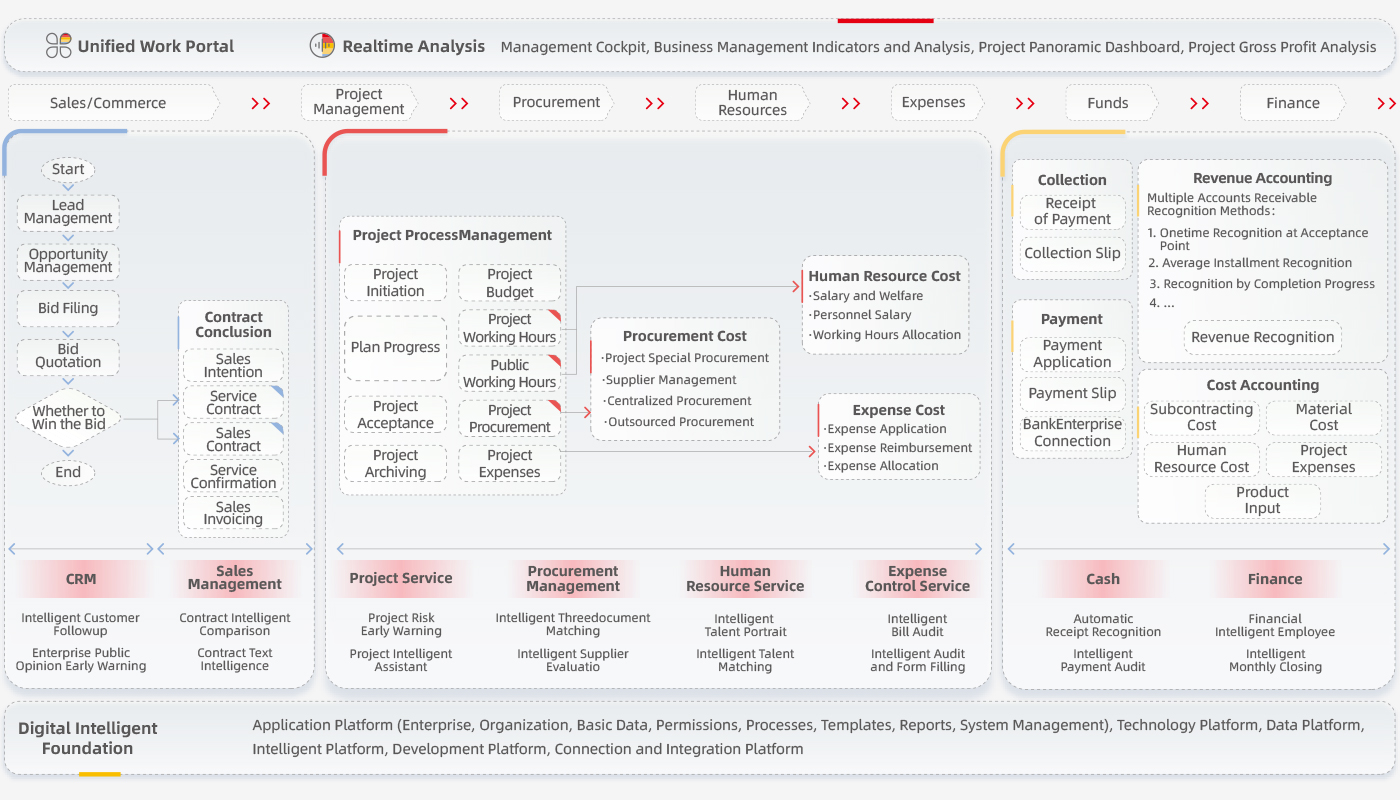Click the red double chevron after Procurement
The height and width of the screenshot is (800, 1400).
(655, 103)
